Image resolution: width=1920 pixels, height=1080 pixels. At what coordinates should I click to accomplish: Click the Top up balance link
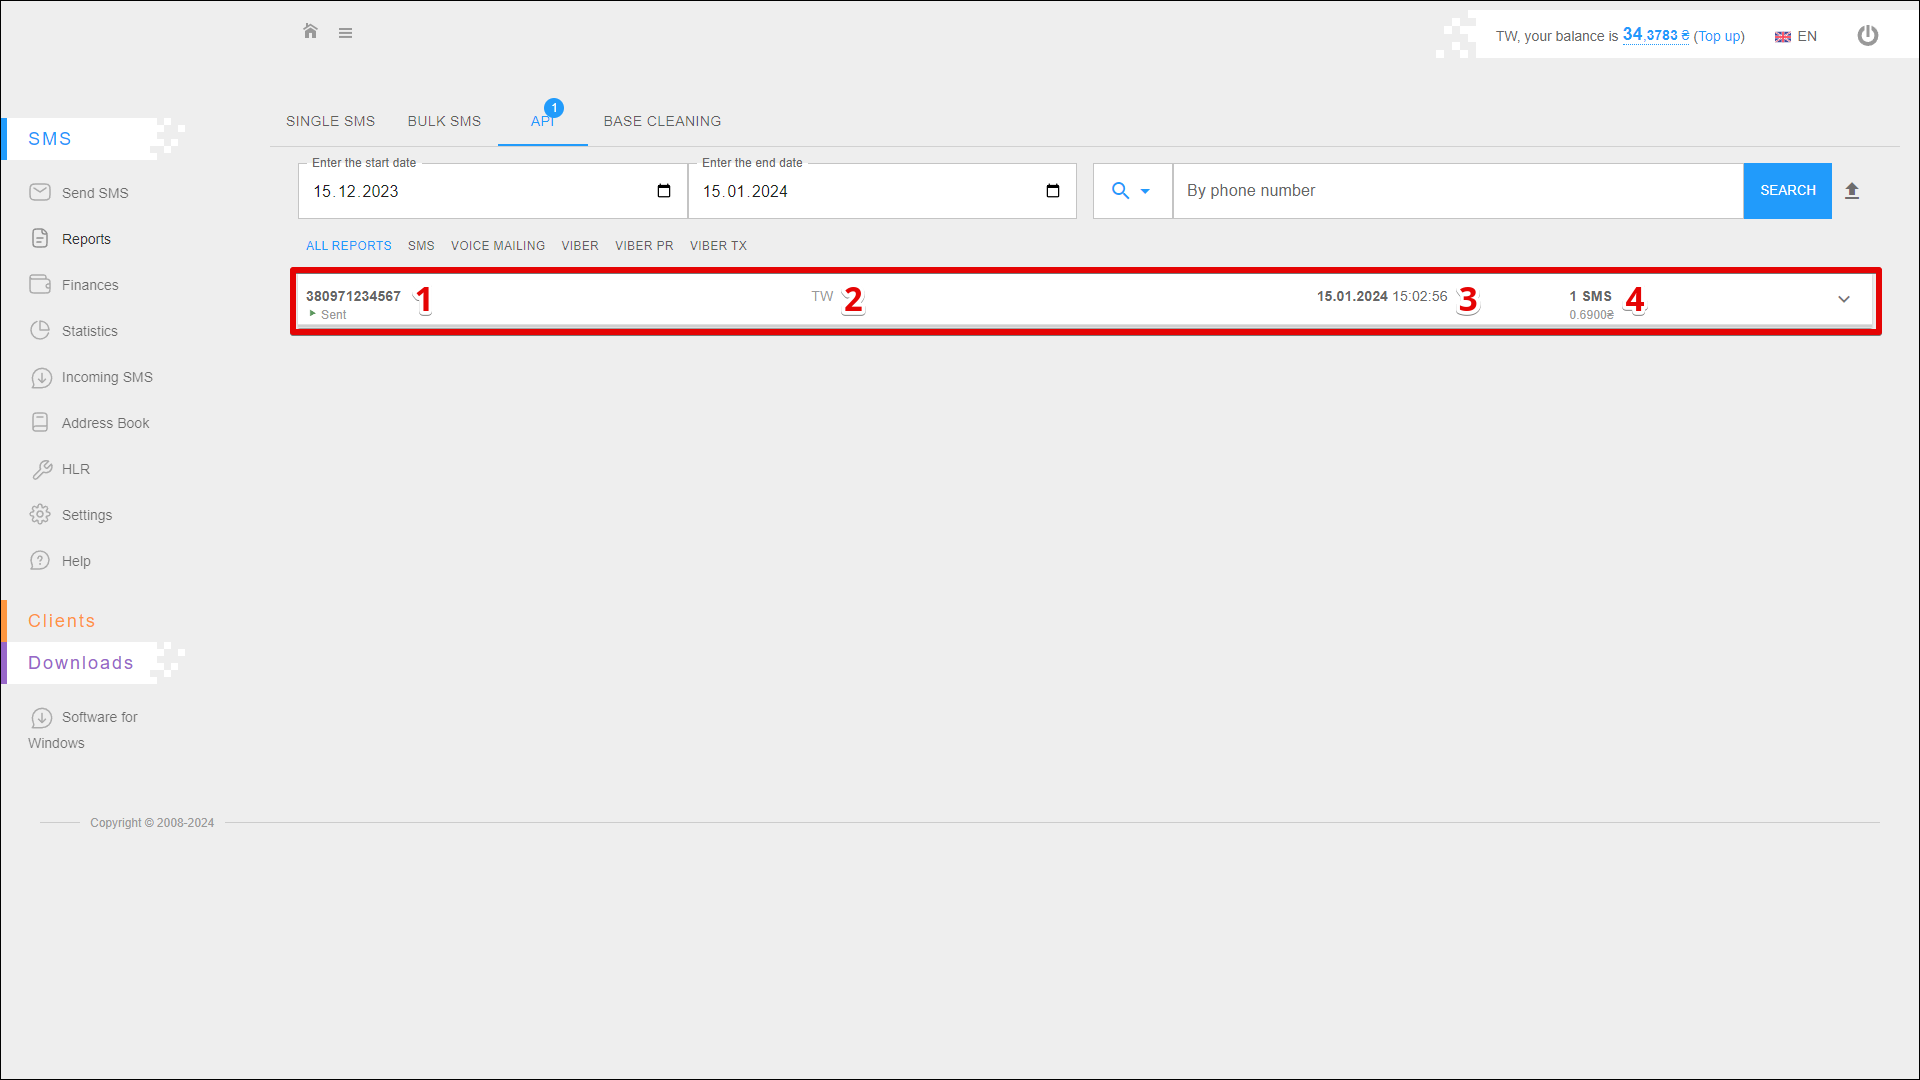(1718, 36)
